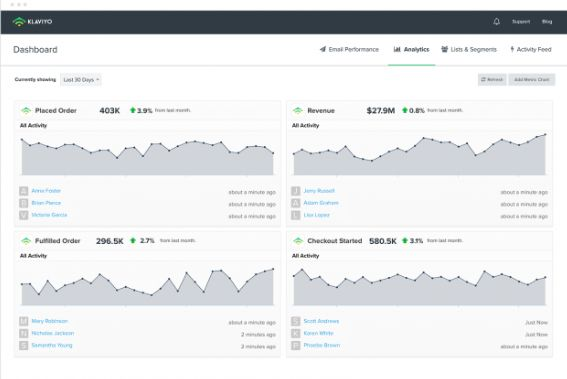Viewport: 567px width, 379px height.
Task: Click the green up arrow next to 3.9%
Action: coord(133,110)
